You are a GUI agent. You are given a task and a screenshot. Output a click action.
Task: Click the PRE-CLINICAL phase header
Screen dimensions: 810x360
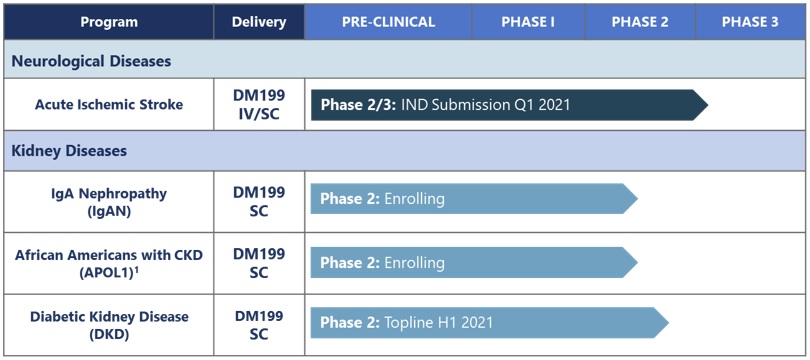(x=388, y=22)
